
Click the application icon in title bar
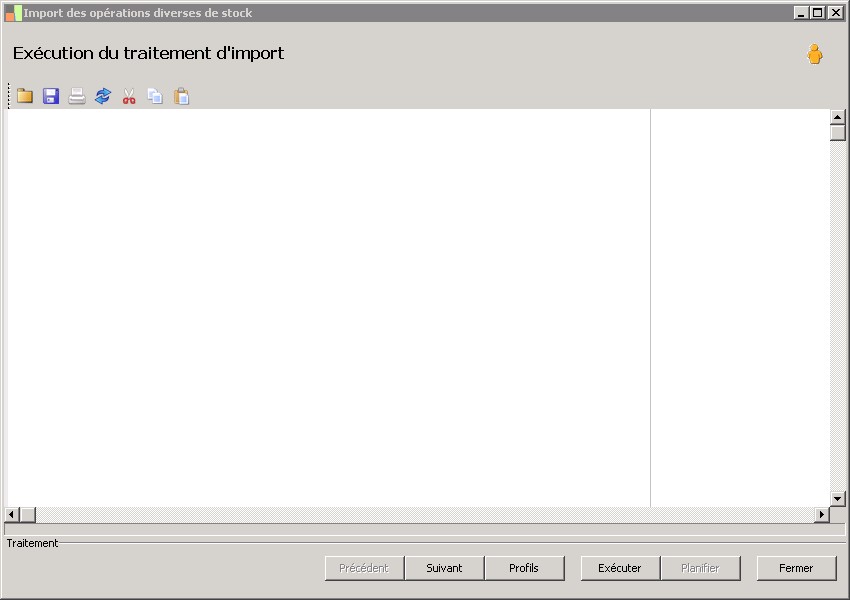[14, 13]
